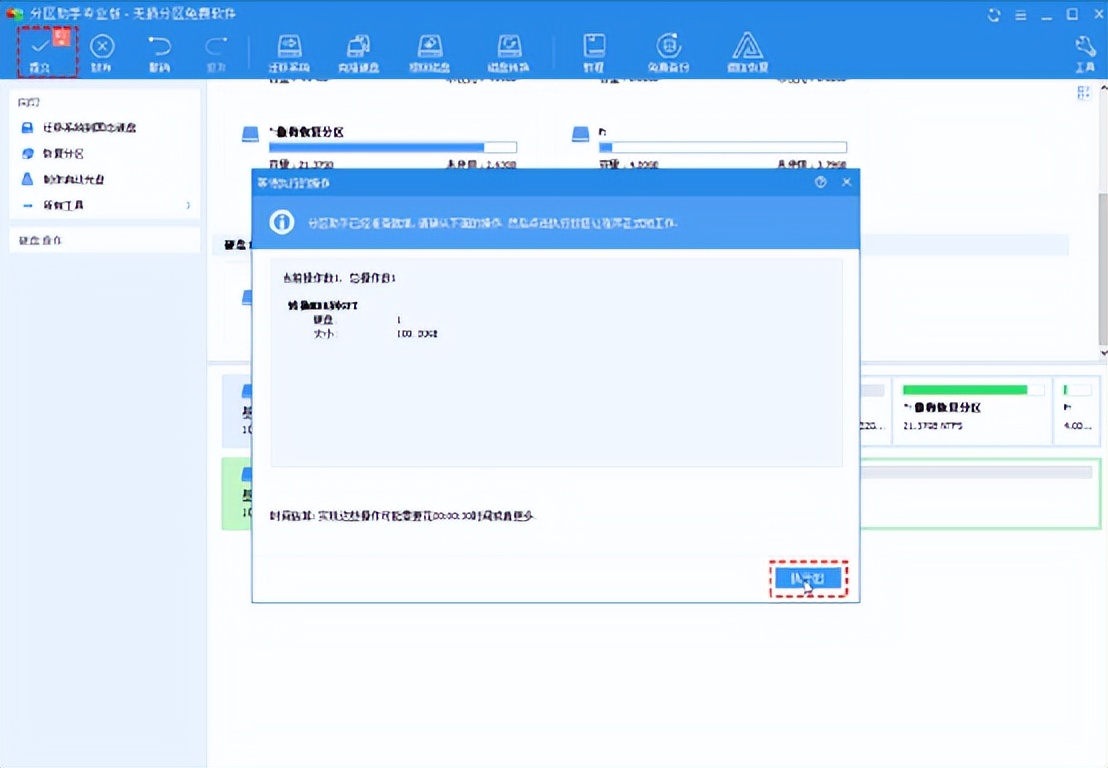Click the refresh icon in title bar

(994, 14)
